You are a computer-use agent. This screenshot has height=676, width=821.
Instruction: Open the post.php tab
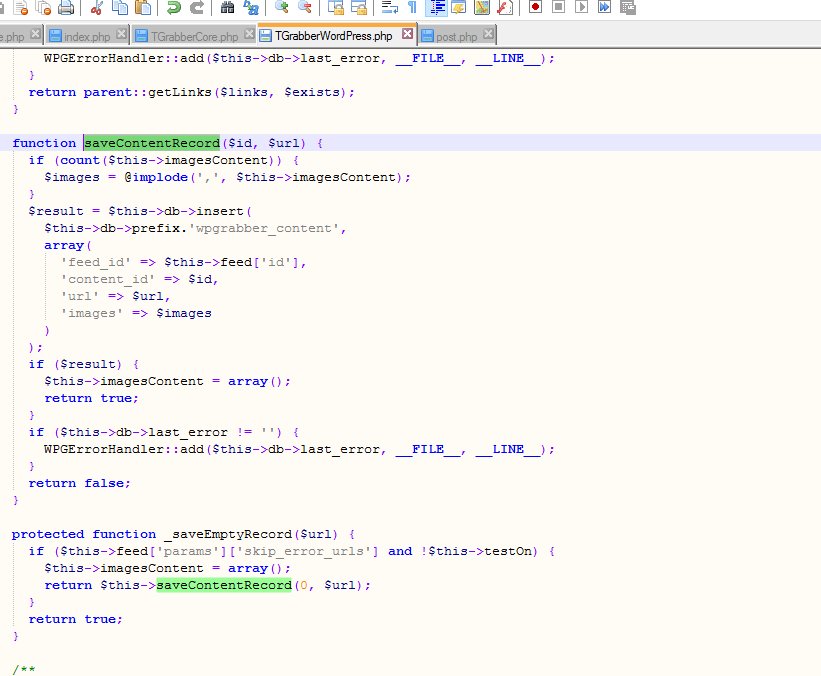tap(456, 36)
